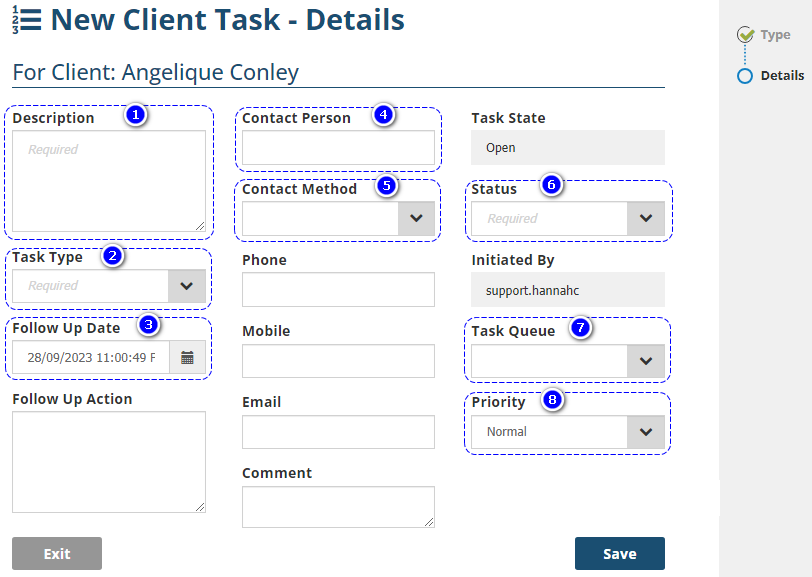Screen dimensions: 812x577
Task: Click the Email input field
Action: pos(338,432)
